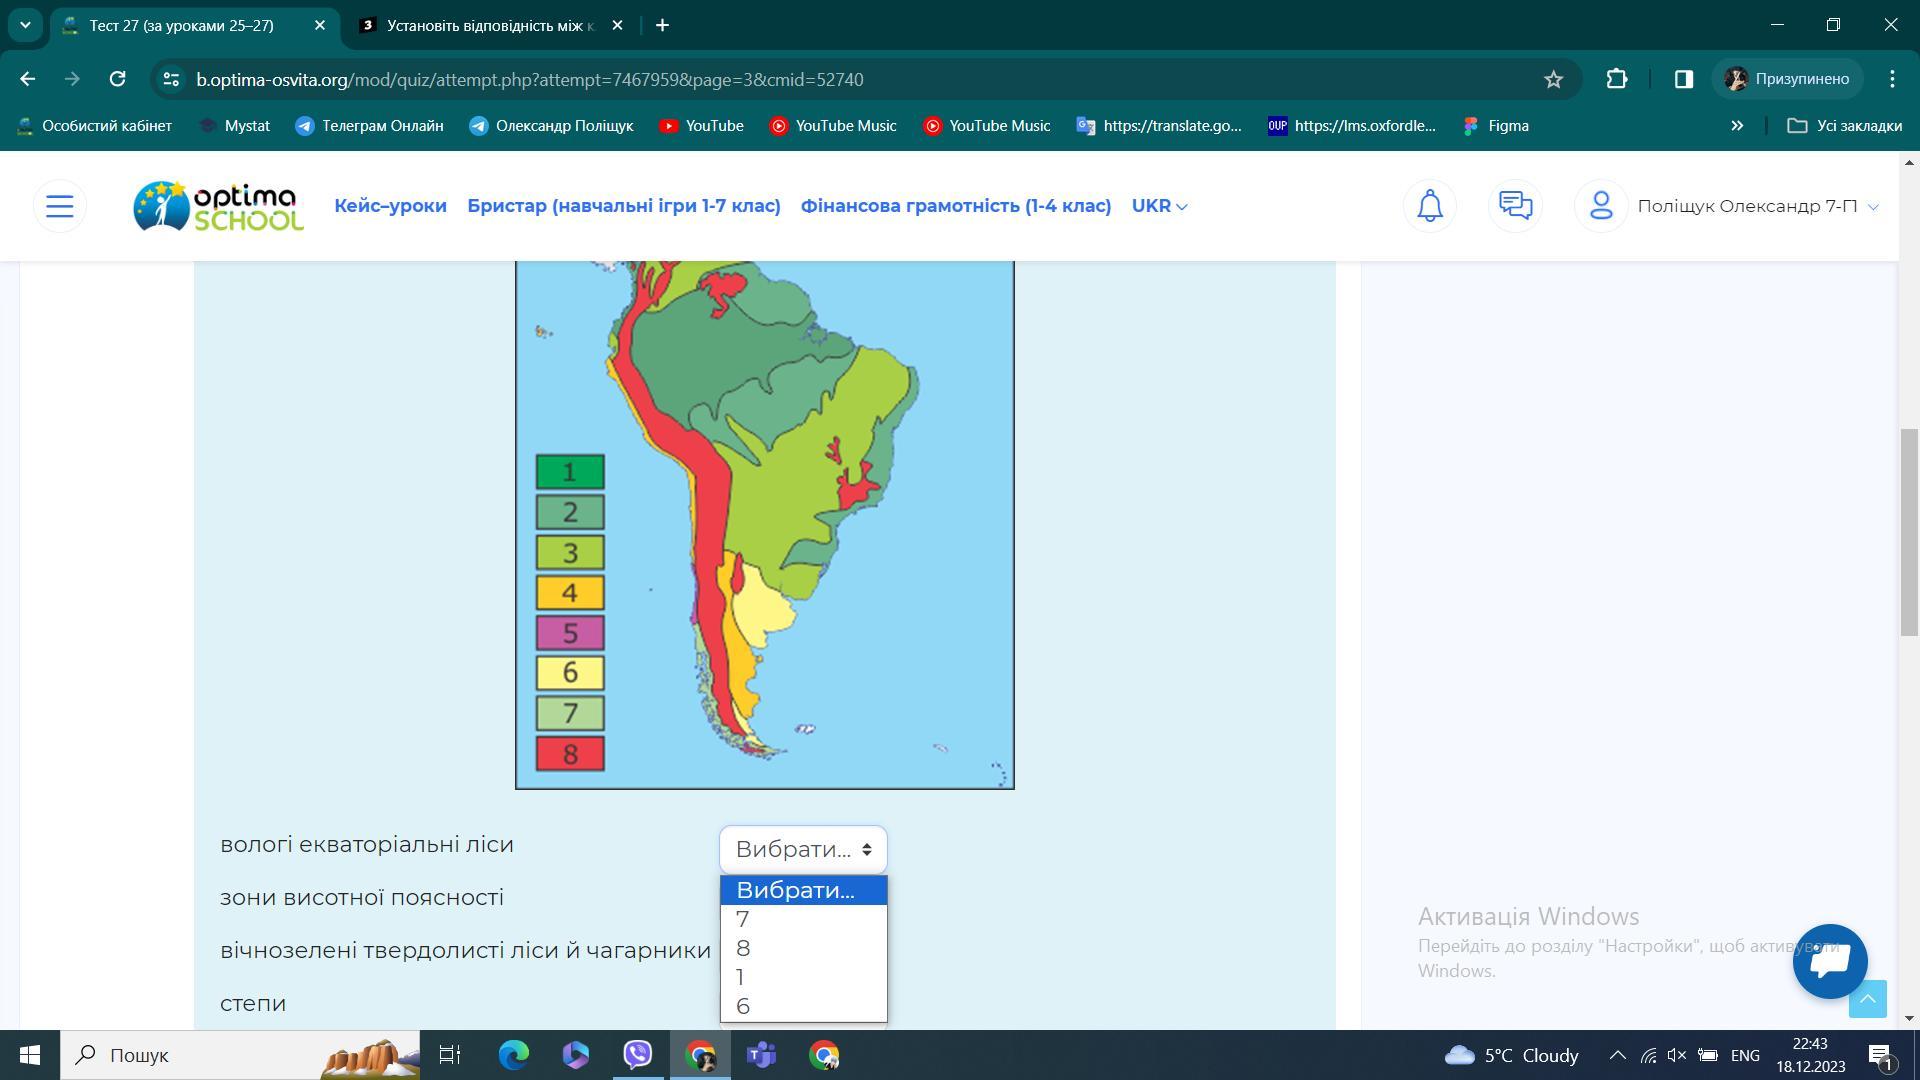Image resolution: width=1920 pixels, height=1080 pixels.
Task: Open the Кейс-уроки menu link
Action: click(x=390, y=206)
